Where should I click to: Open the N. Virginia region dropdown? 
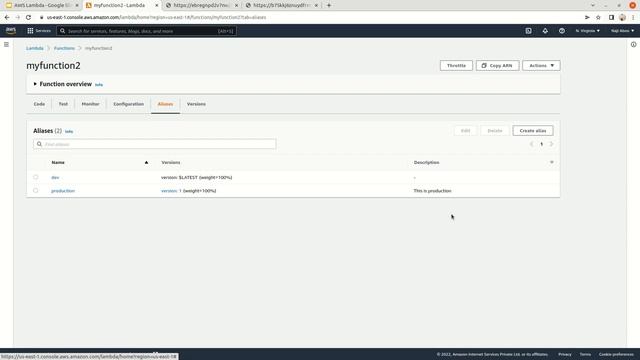[588, 31]
